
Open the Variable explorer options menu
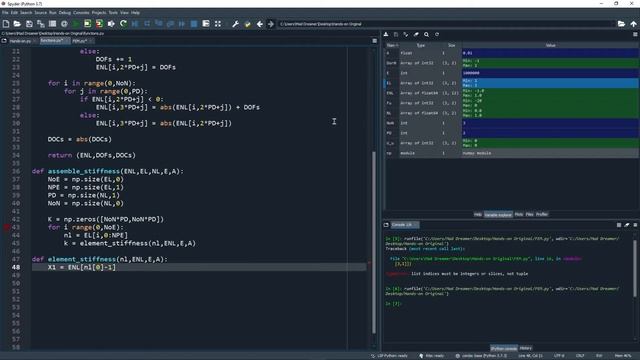point(635,35)
